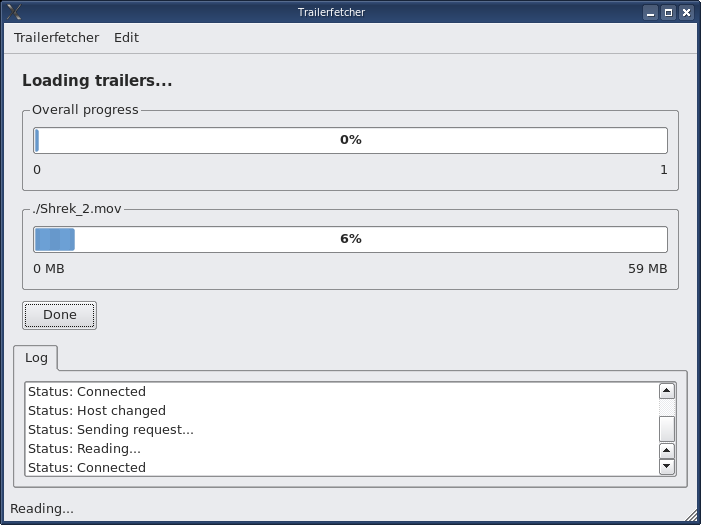Image resolution: width=701 pixels, height=525 pixels.
Task: Maximize the Trailerfetcher window
Action: [668, 13]
